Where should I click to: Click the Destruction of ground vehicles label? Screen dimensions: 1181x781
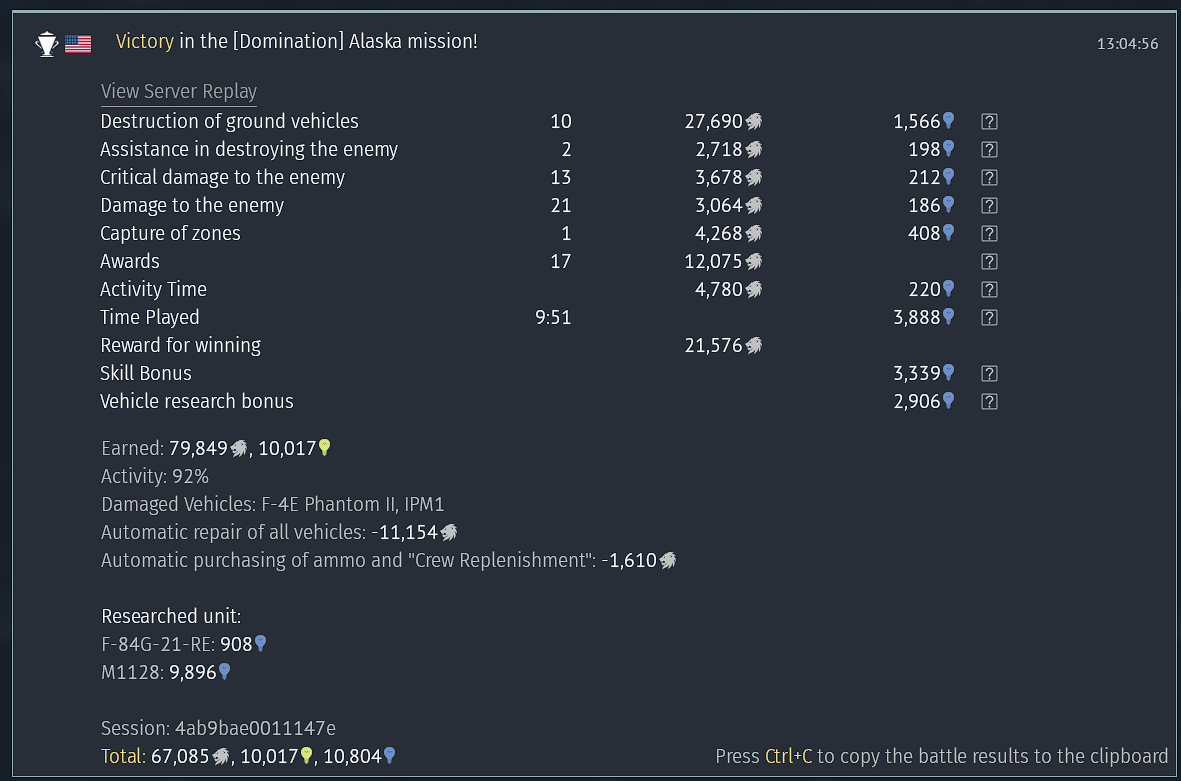point(229,121)
